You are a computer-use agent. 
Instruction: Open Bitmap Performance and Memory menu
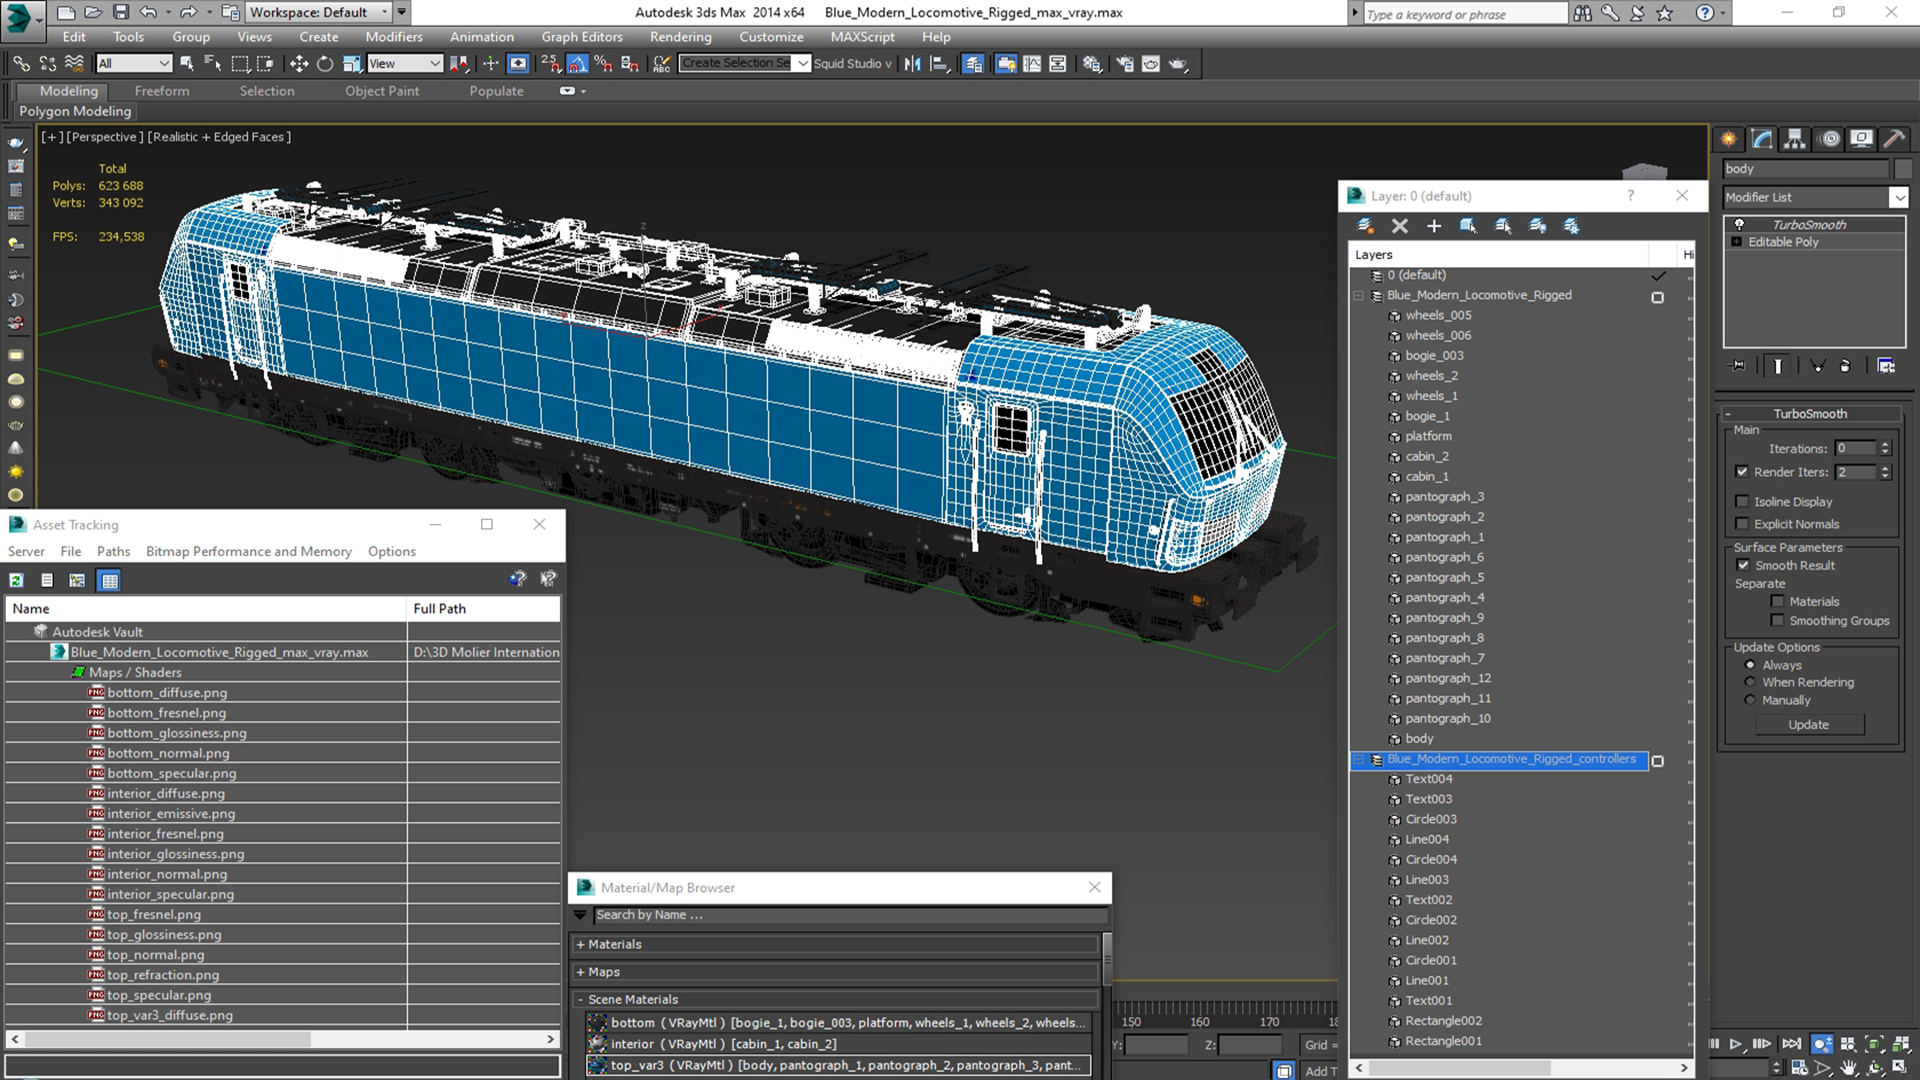(x=248, y=552)
